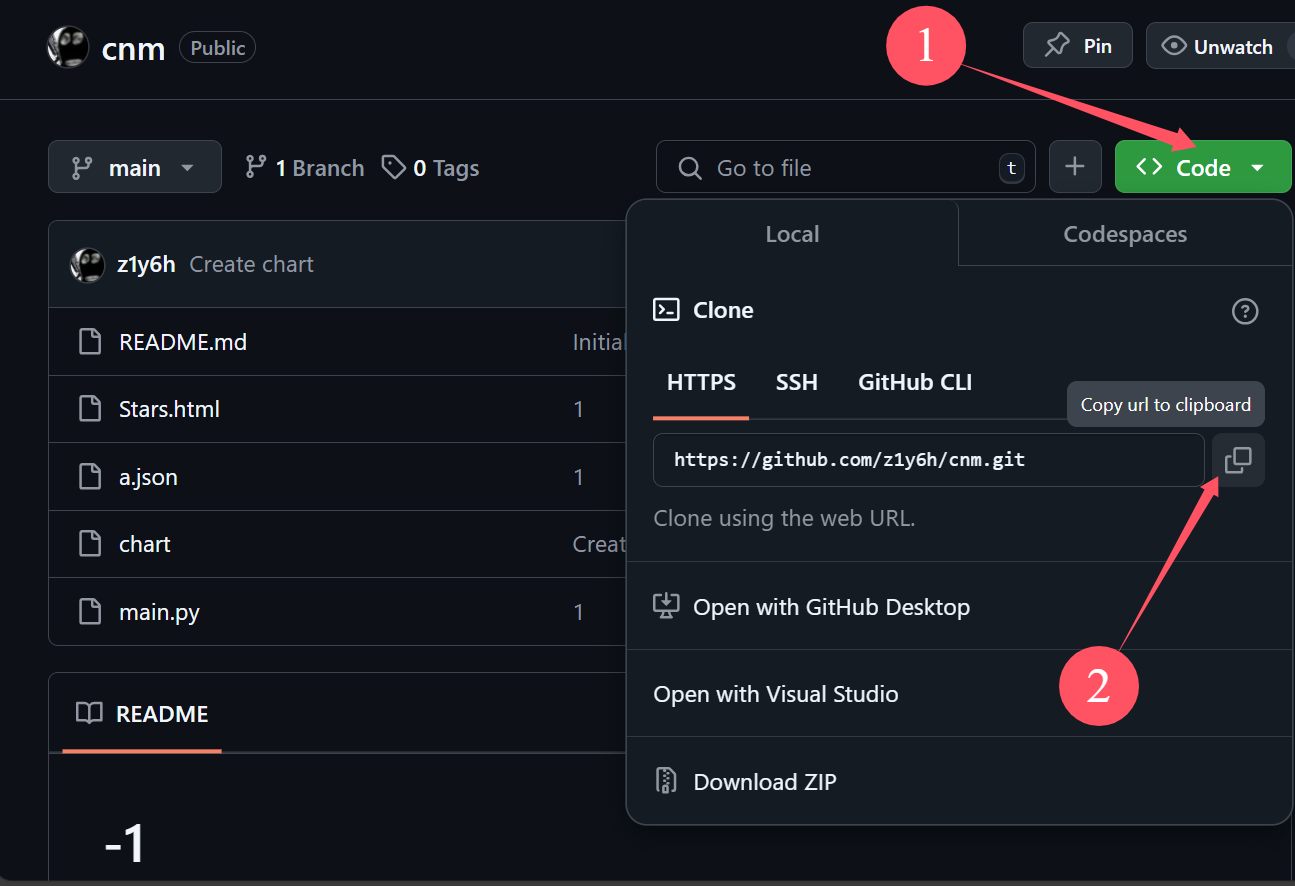This screenshot has width=1295, height=886.
Task: Click the copy URL to clipboard icon
Action: [1238, 460]
